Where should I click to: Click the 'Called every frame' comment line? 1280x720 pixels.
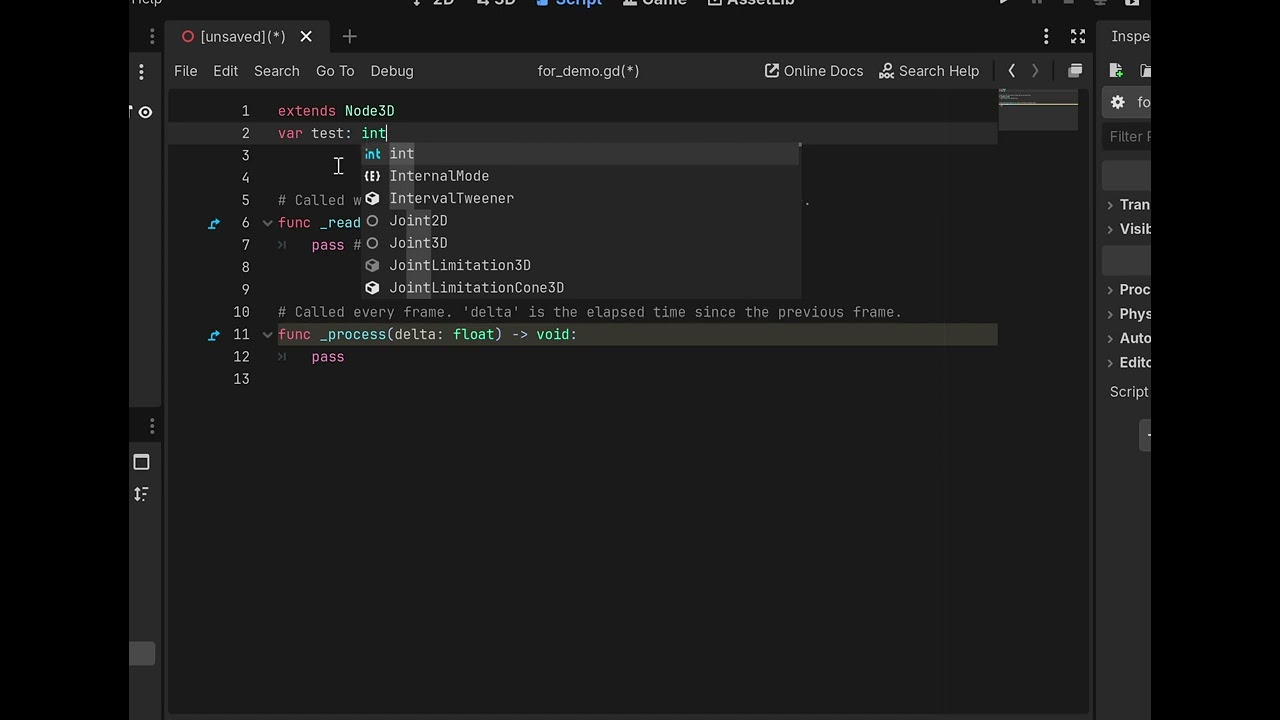(590, 312)
